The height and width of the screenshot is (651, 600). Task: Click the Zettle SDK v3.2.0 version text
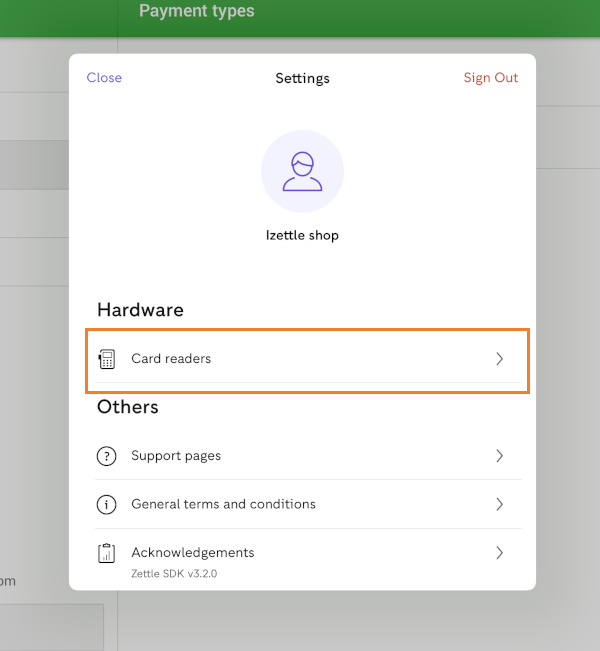pyautogui.click(x=174, y=574)
